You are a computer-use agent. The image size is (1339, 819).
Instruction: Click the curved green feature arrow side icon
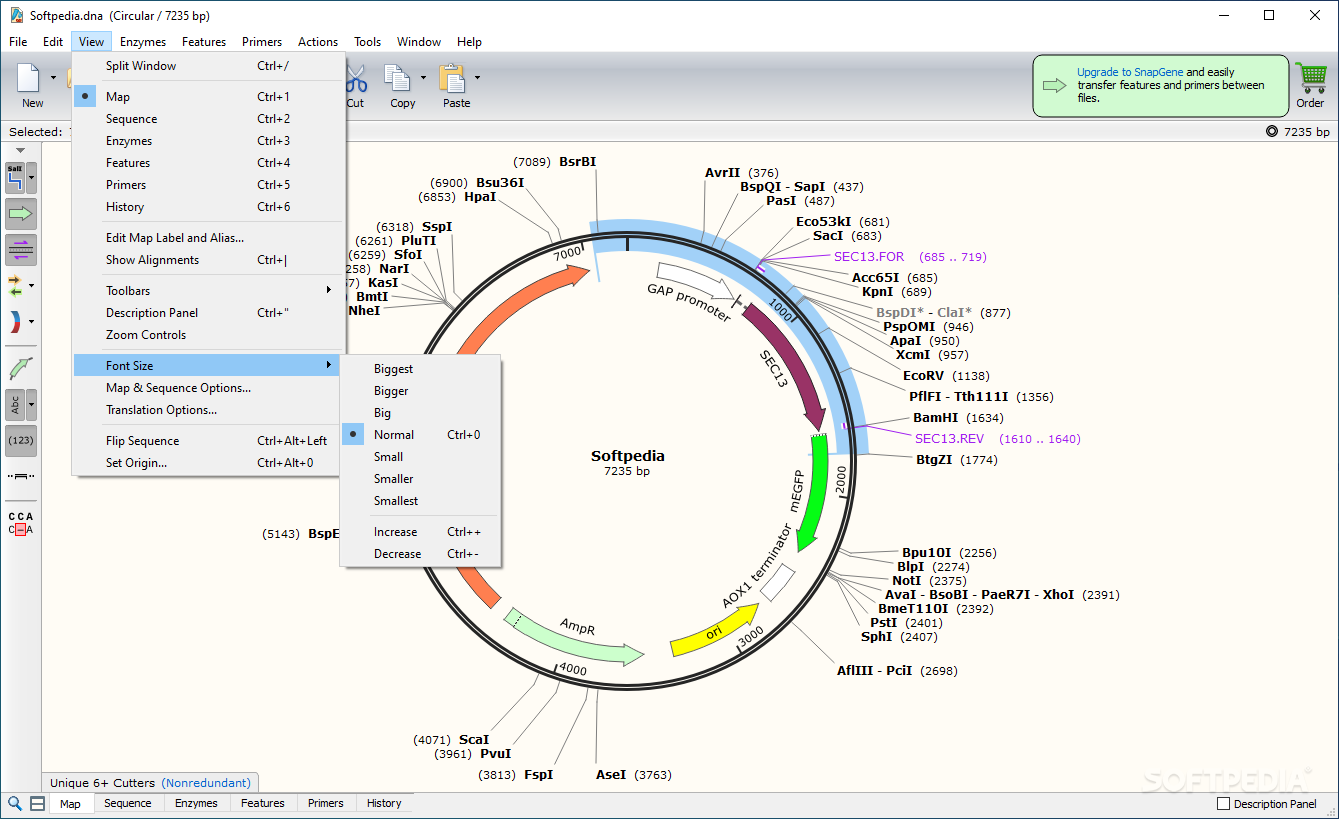[x=21, y=368]
